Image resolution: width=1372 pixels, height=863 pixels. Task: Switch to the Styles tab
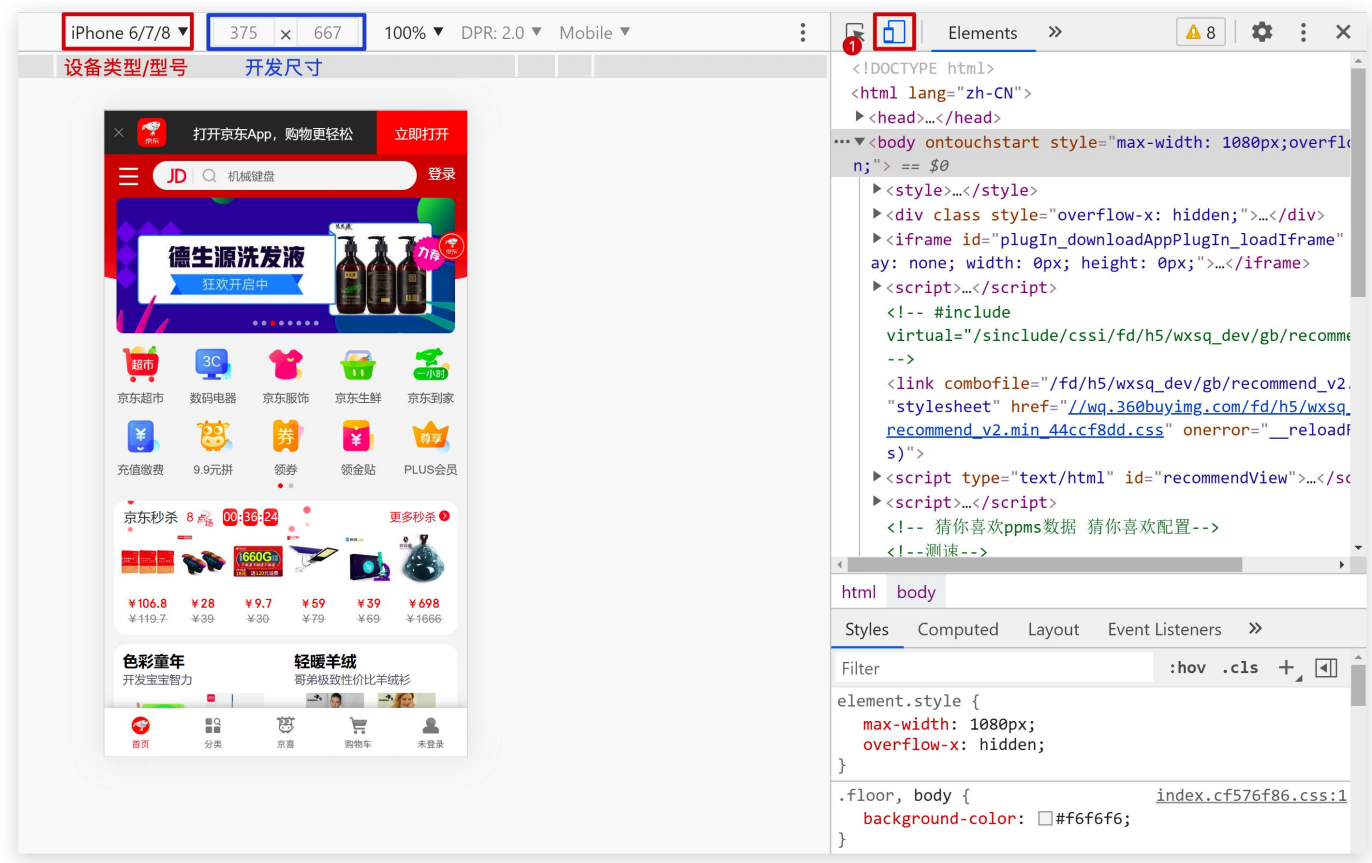(867, 629)
